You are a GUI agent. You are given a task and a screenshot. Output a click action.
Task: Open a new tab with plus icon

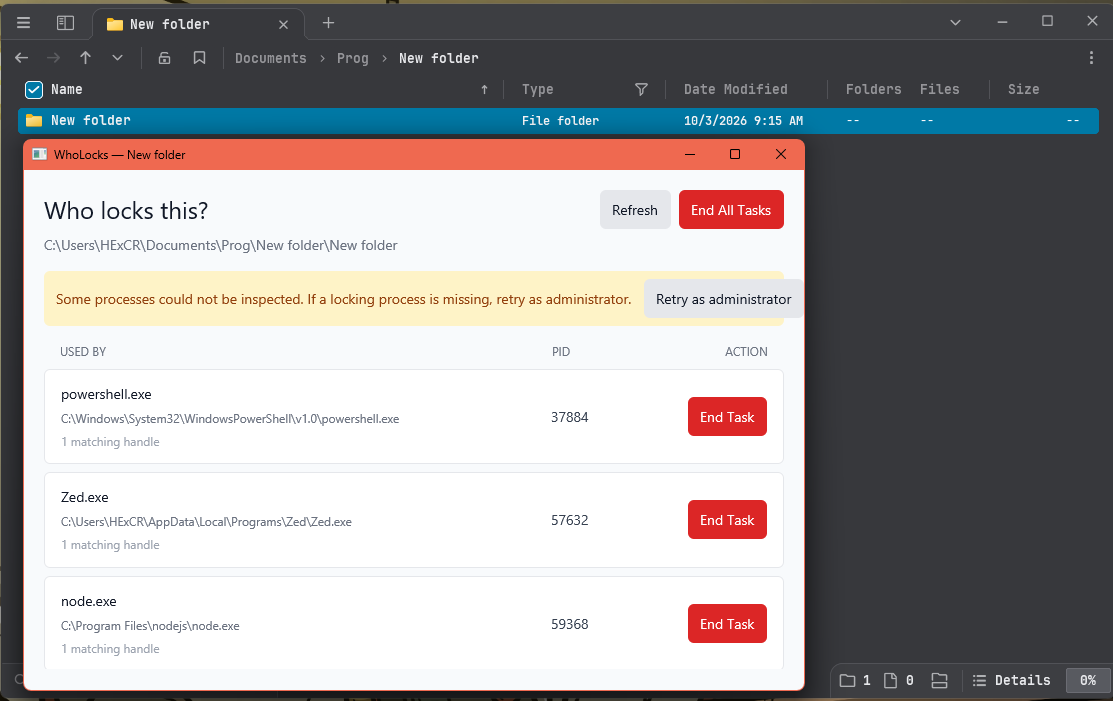click(x=328, y=23)
